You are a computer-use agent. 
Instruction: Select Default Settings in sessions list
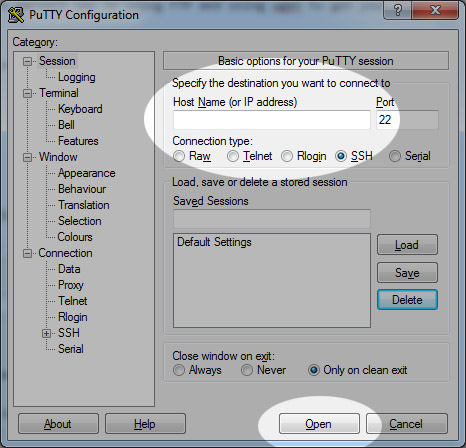pyautogui.click(x=214, y=242)
